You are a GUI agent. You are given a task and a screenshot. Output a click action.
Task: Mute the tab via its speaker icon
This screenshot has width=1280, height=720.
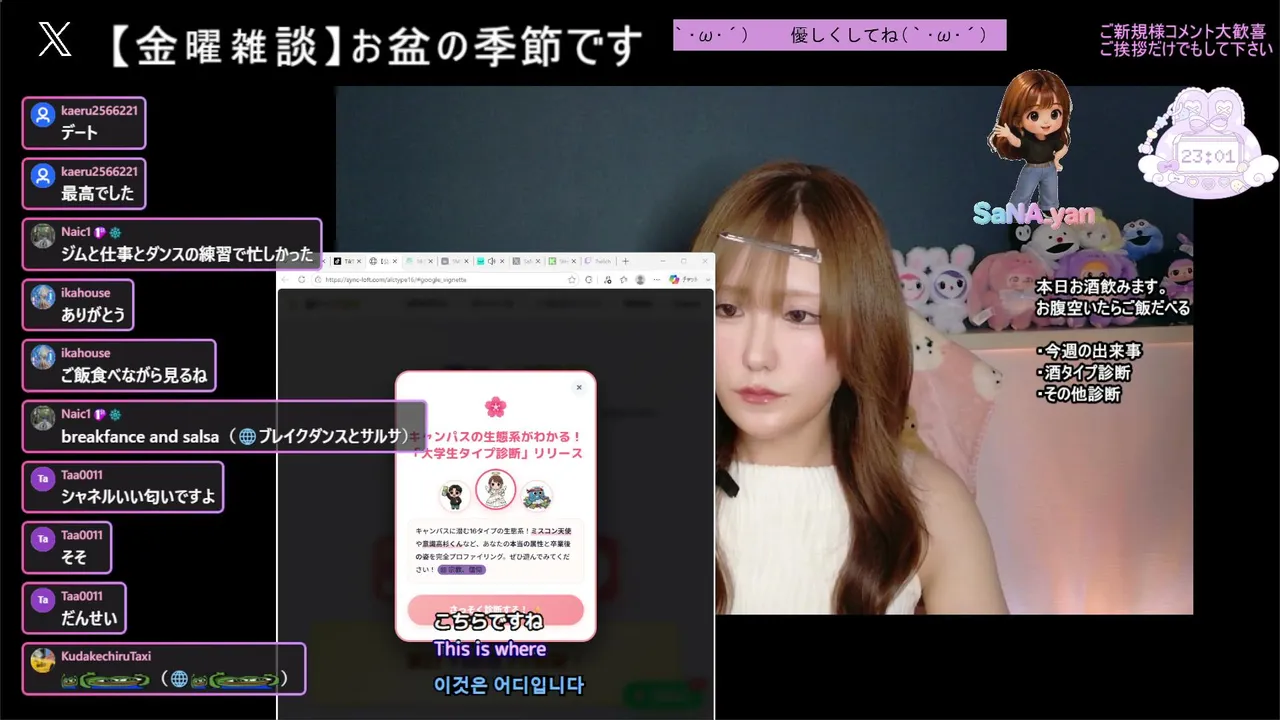491,261
